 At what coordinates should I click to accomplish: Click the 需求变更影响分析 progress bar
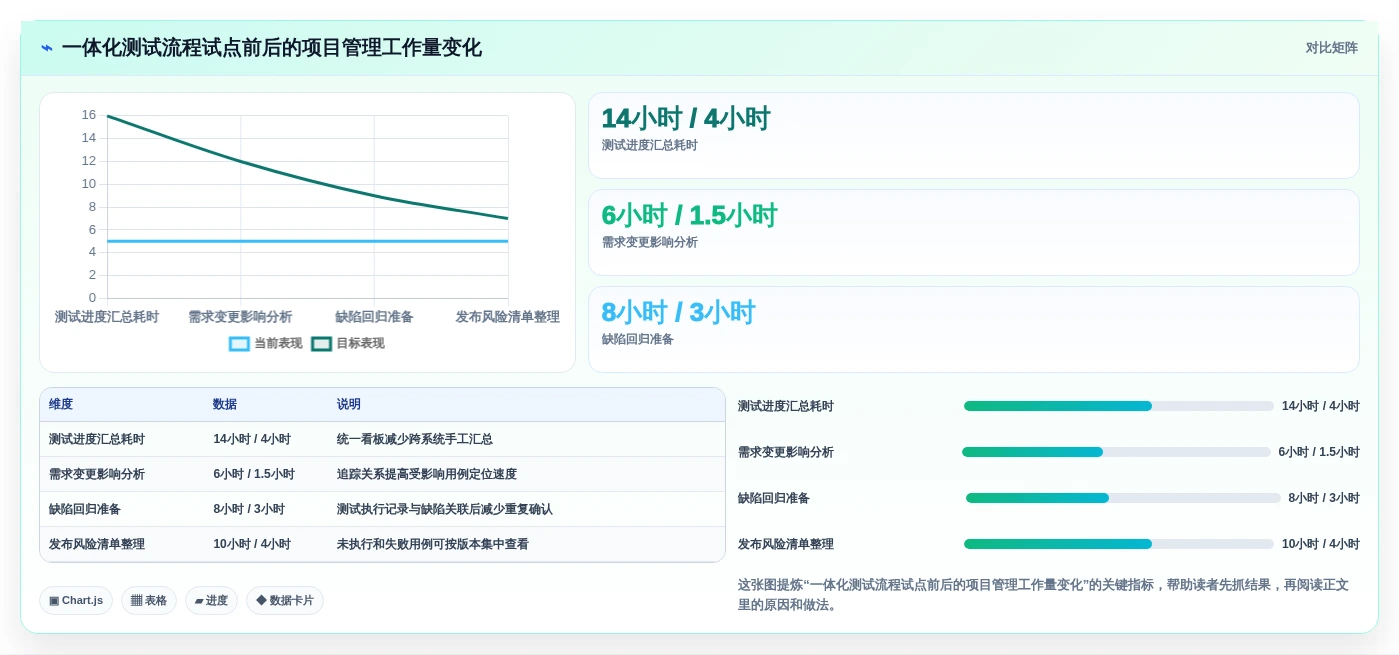pyautogui.click(x=1116, y=452)
